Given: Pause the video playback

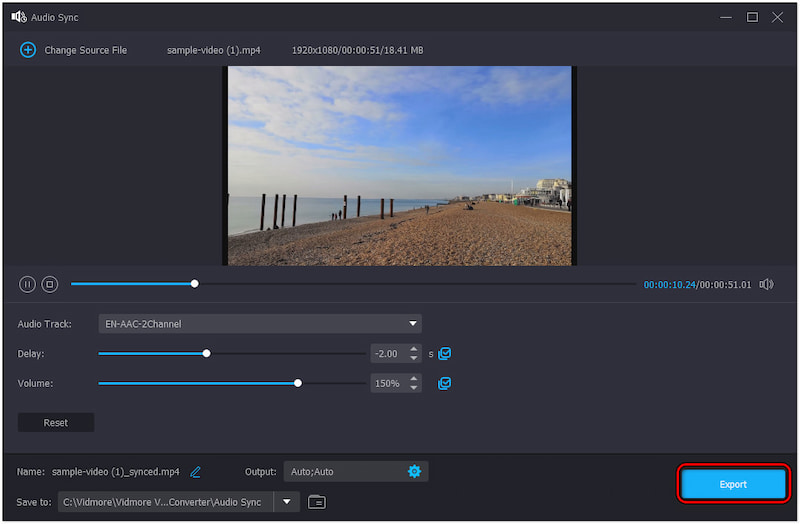Looking at the screenshot, I should point(27,284).
